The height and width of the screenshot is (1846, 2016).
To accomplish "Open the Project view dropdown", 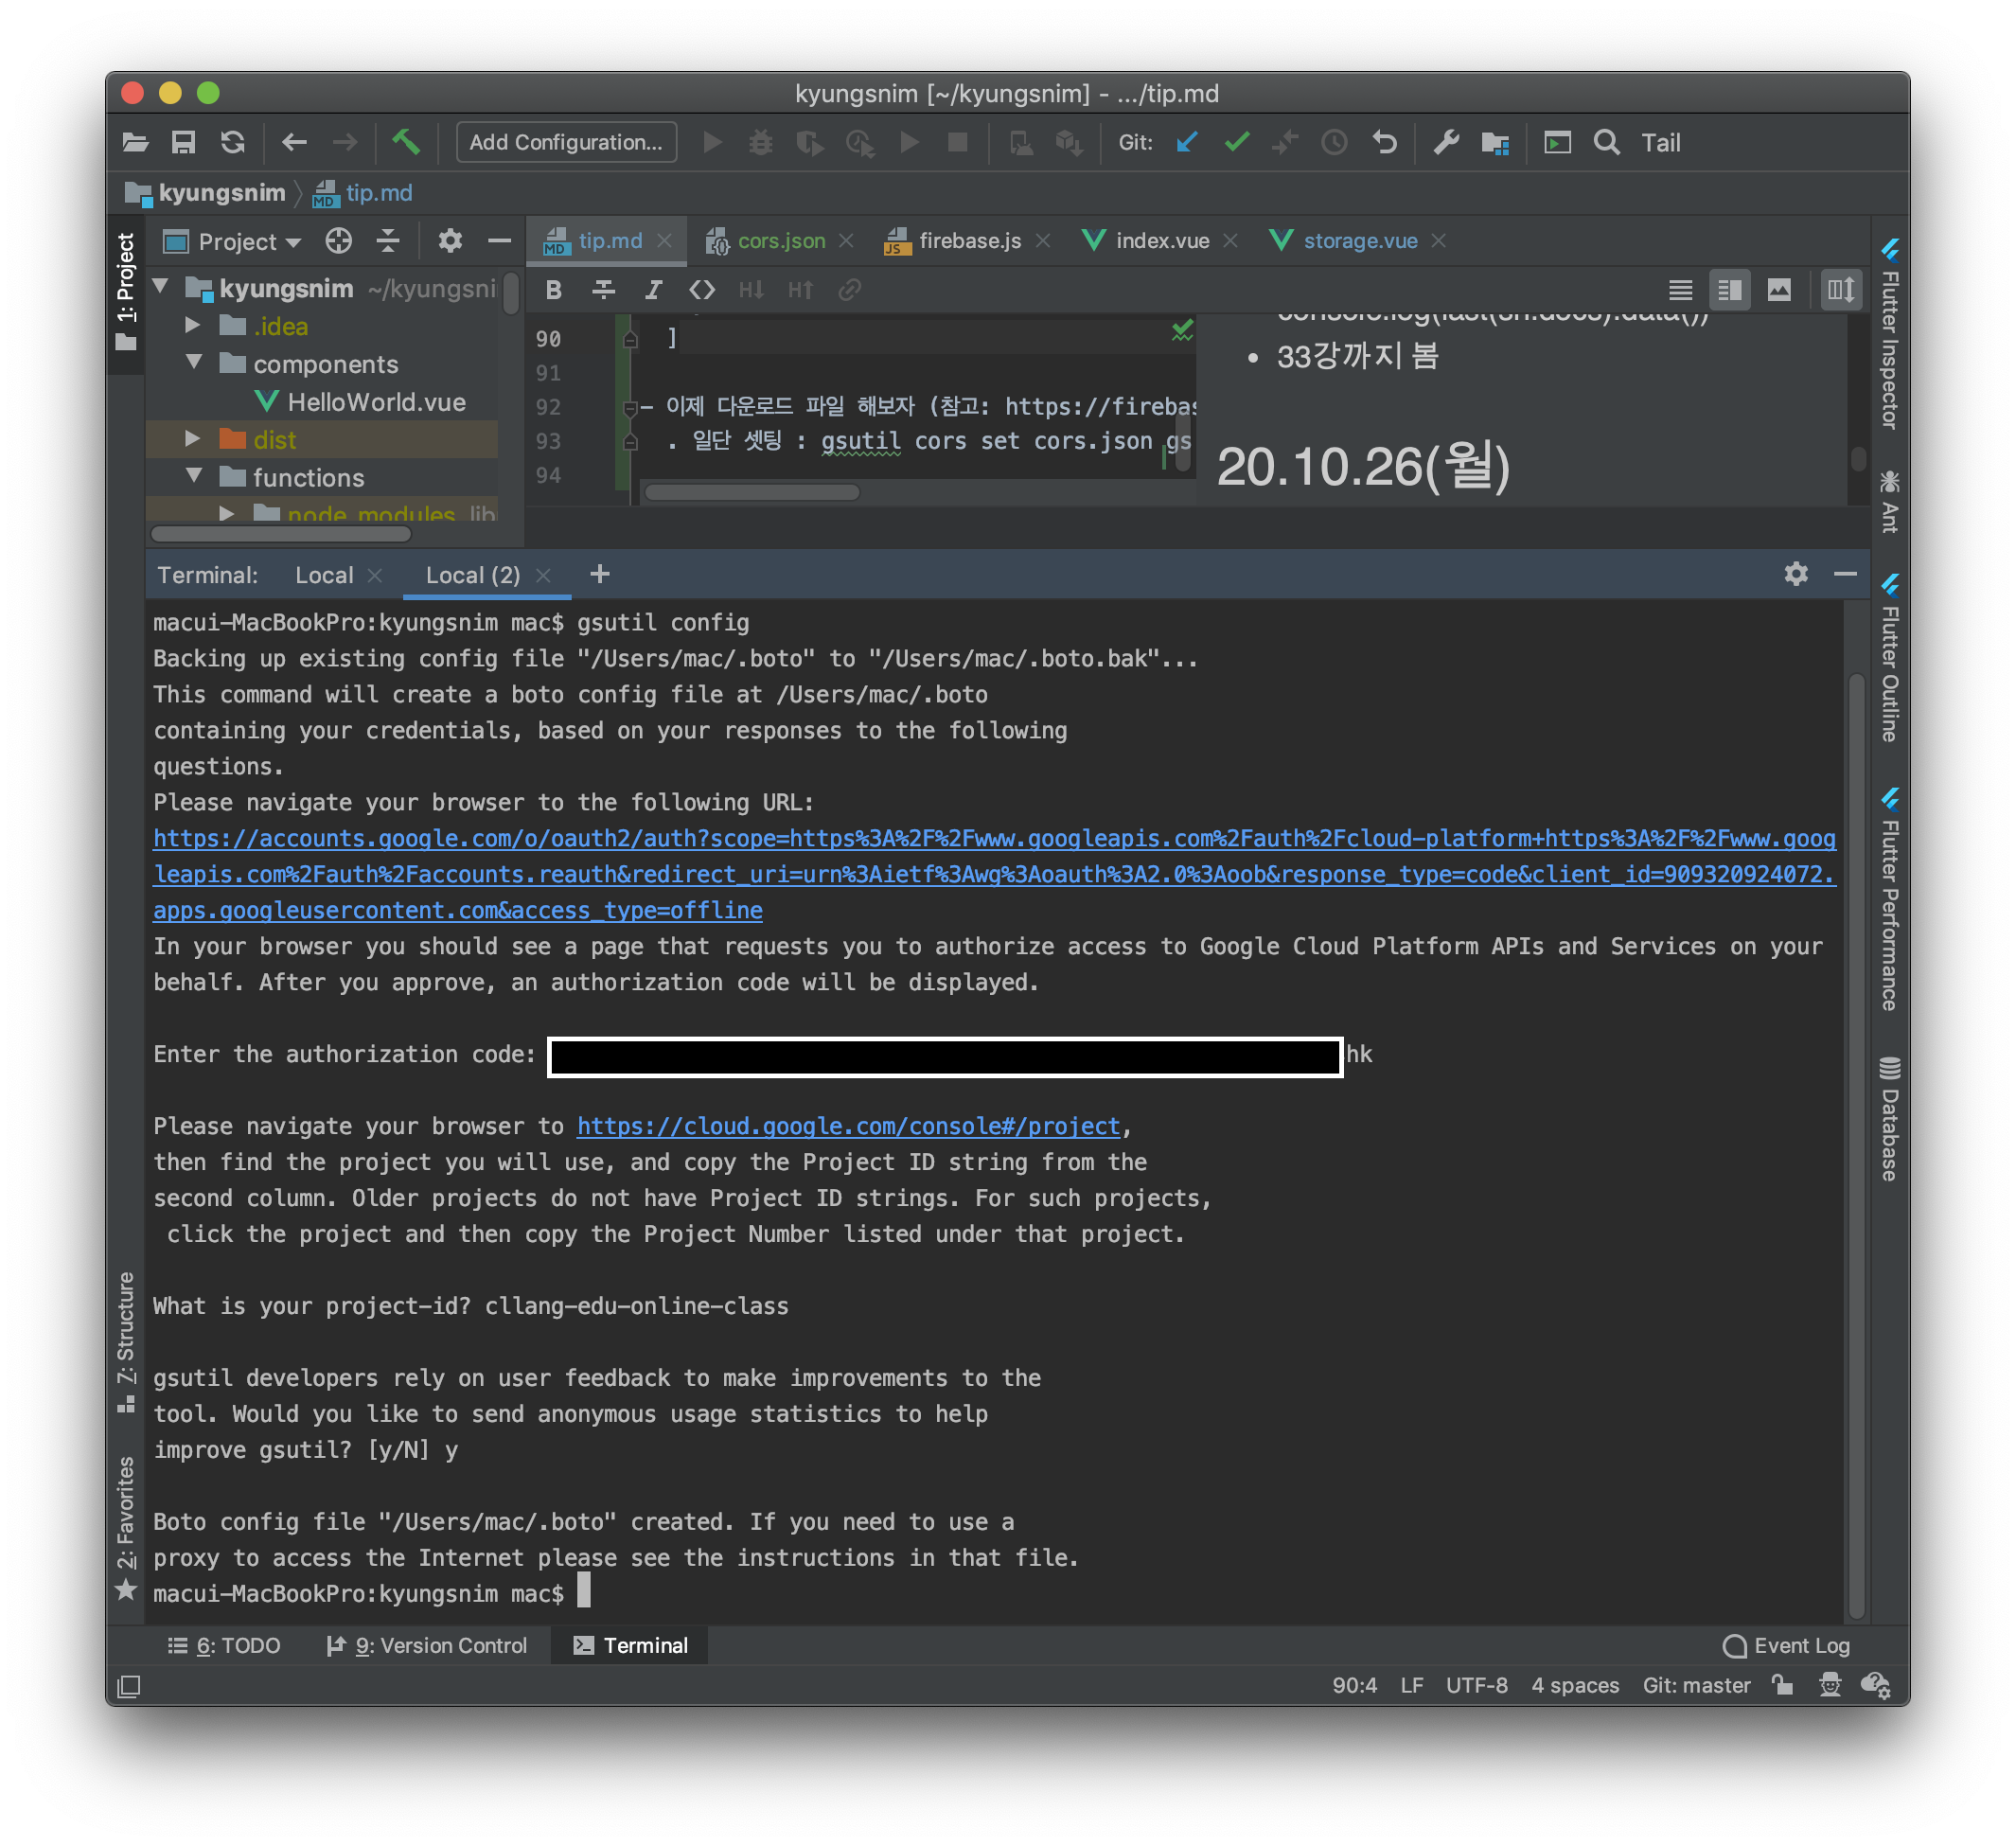I will 249,242.
